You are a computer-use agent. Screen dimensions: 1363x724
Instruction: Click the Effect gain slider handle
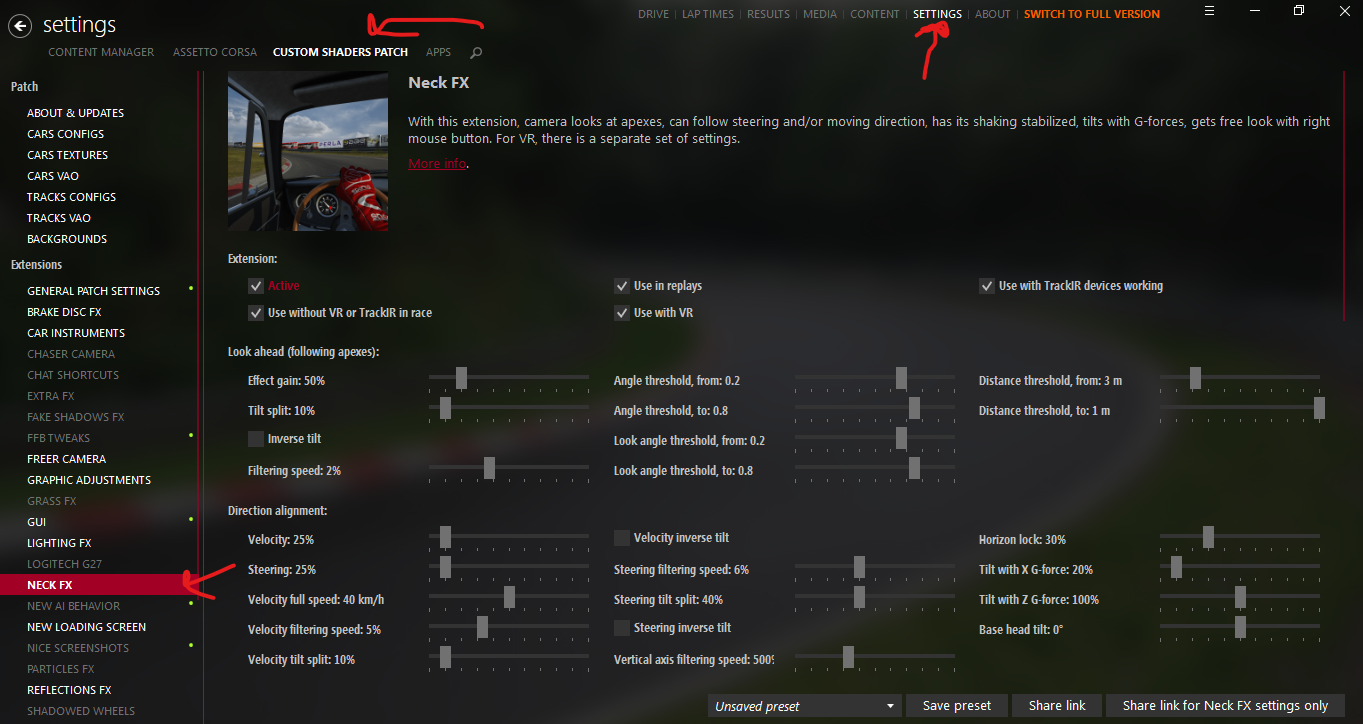[461, 378]
